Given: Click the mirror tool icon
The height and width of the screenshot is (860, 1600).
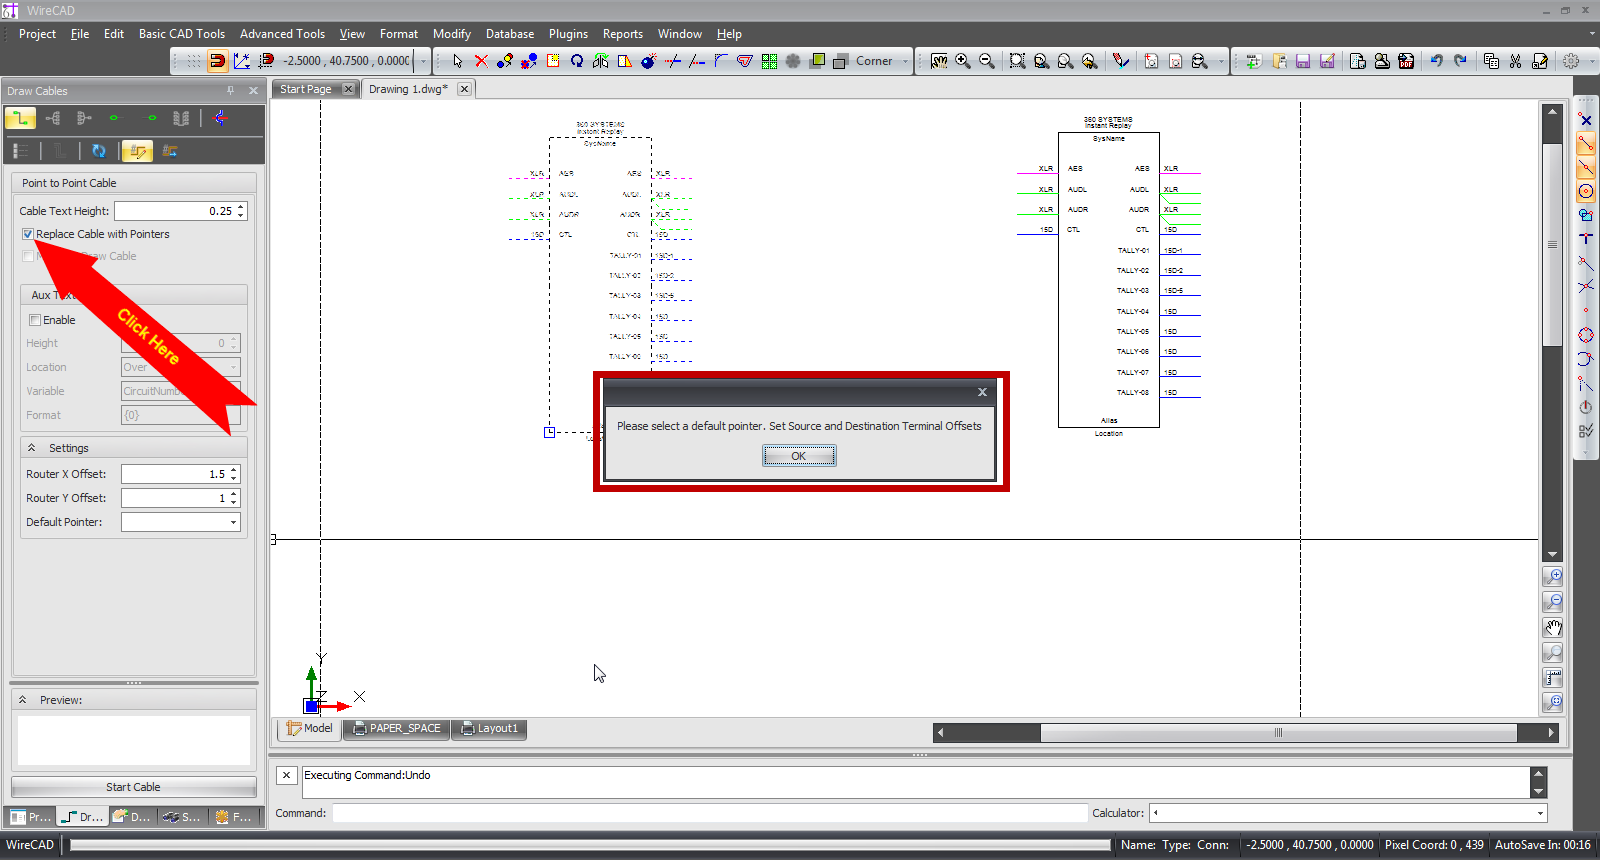Looking at the screenshot, I should click(x=601, y=61).
